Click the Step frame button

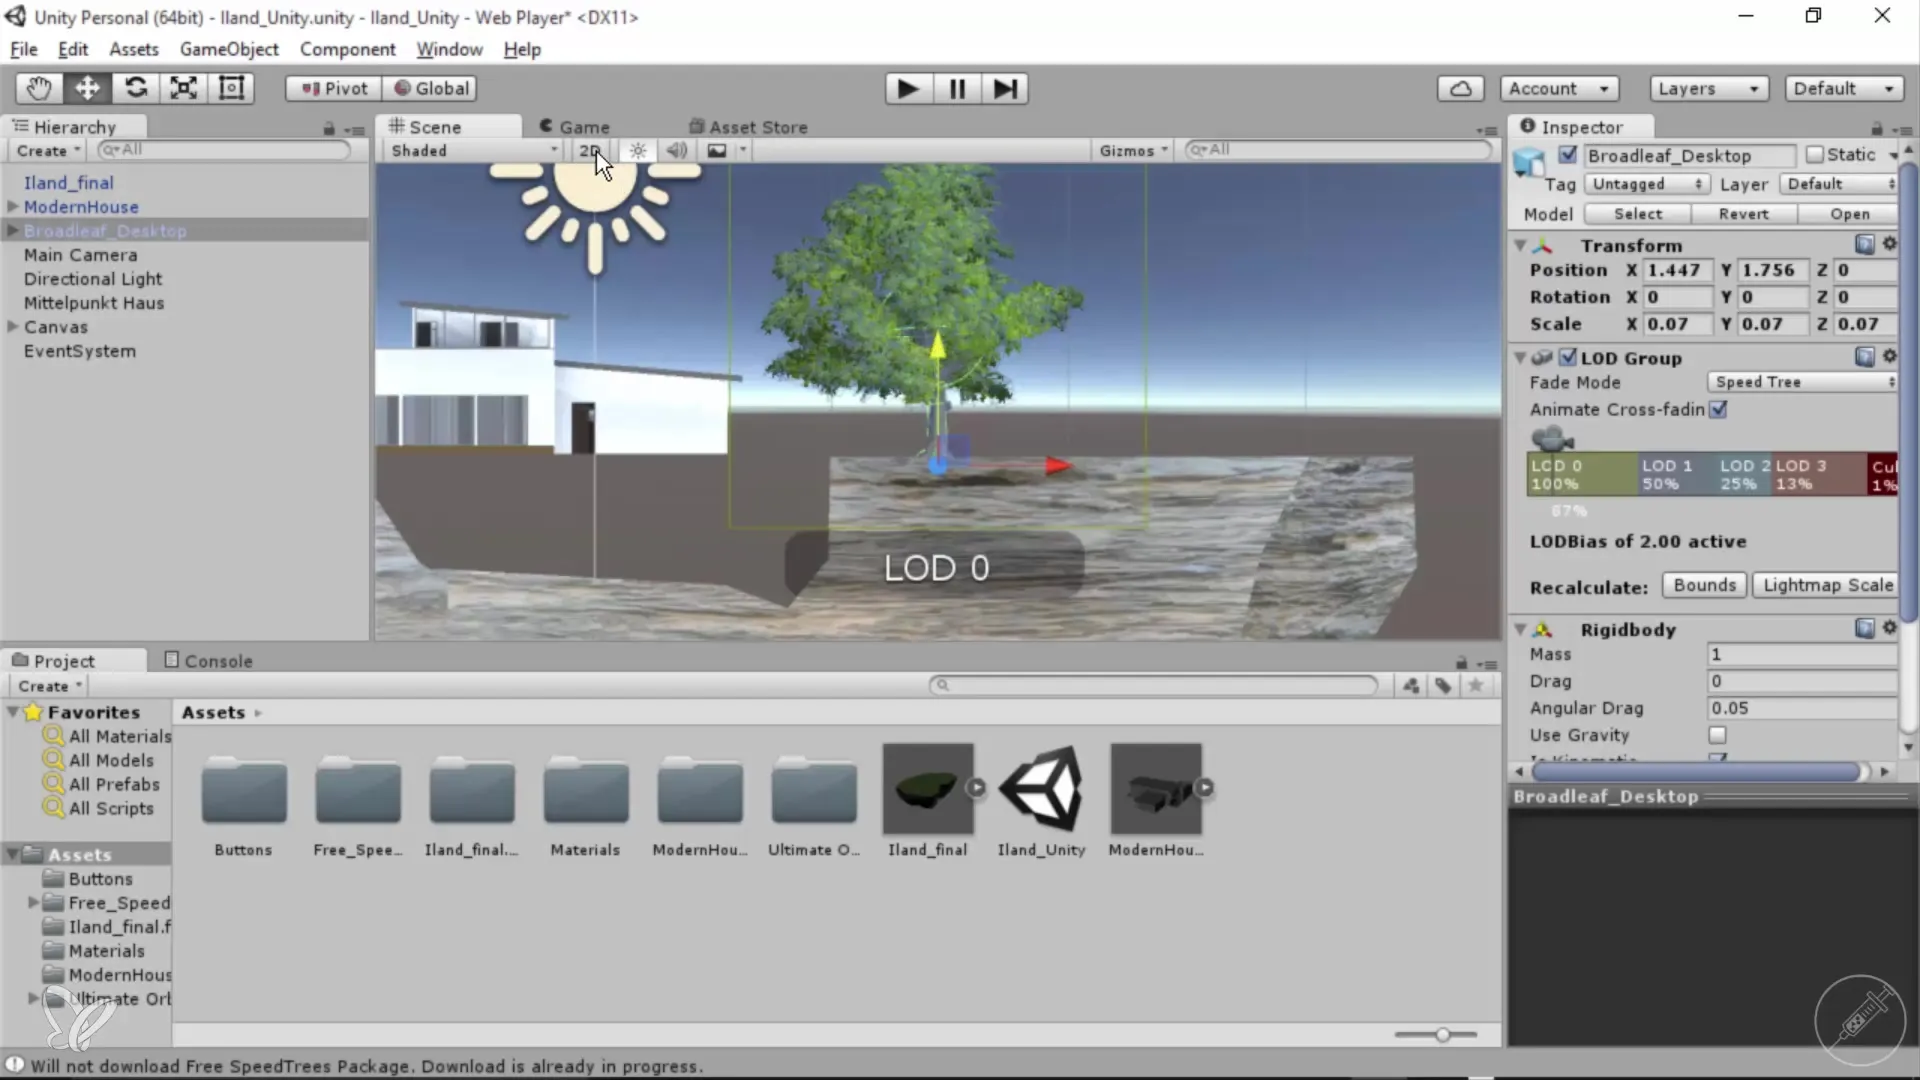pyautogui.click(x=1005, y=89)
